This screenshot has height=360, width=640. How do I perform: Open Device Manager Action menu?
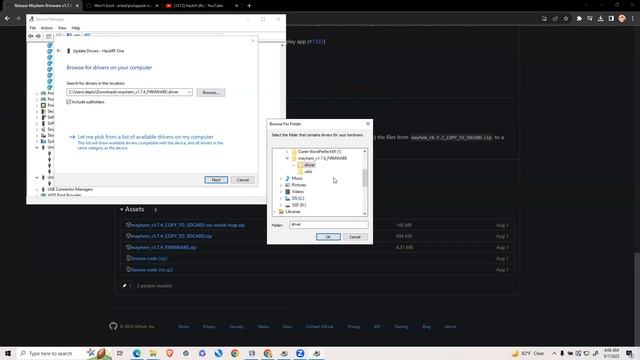tap(47, 28)
